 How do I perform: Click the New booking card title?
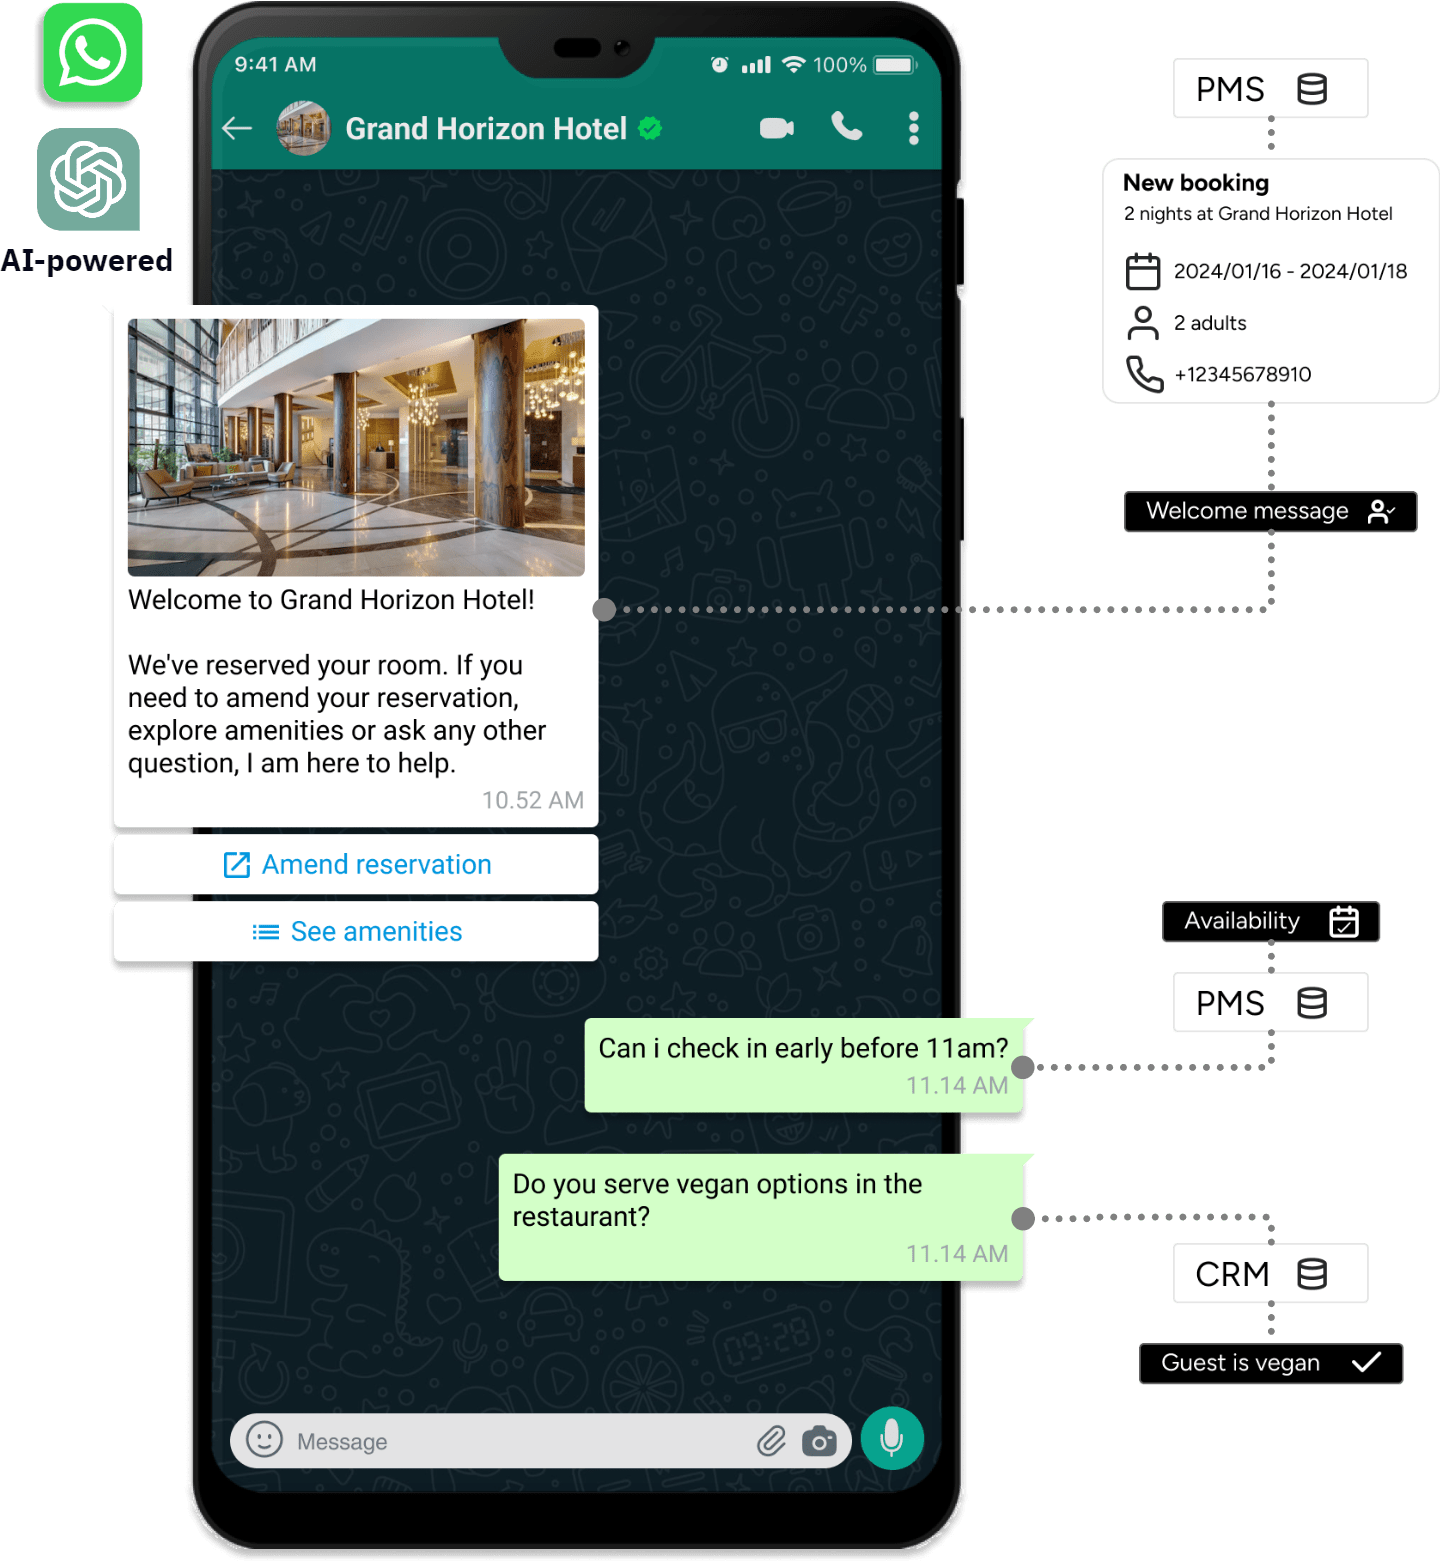pyautogui.click(x=1196, y=183)
